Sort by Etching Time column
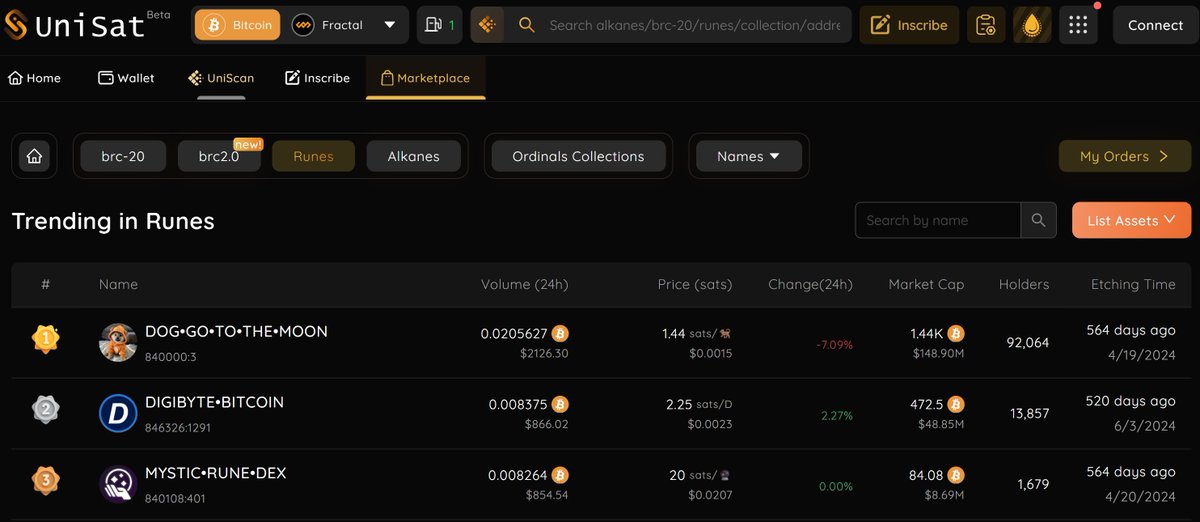 [1133, 284]
